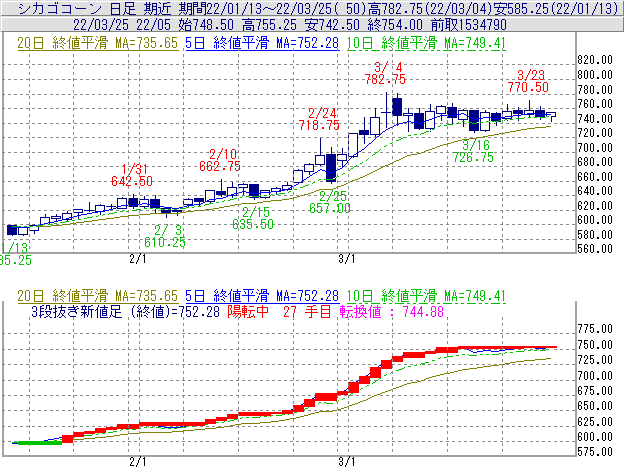
Task: Select the lower chart 10日 MA=749.41 legend
Action: tap(426, 296)
